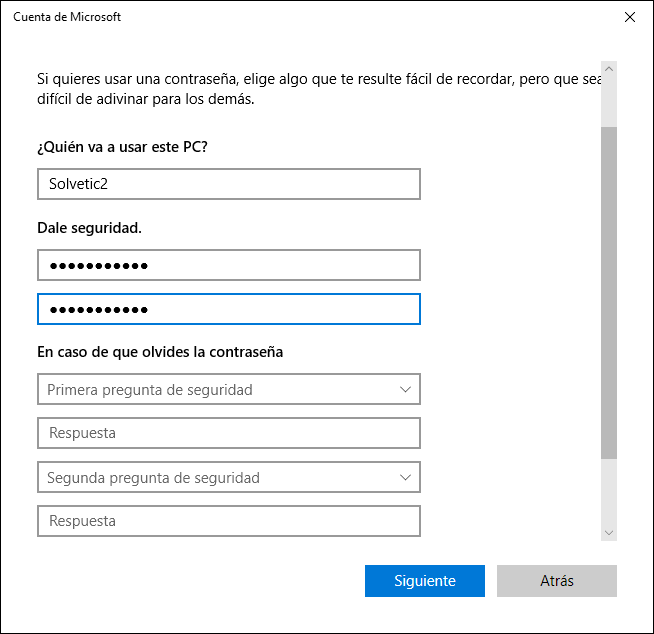Focus the username field containing Solvetic2

point(228,184)
